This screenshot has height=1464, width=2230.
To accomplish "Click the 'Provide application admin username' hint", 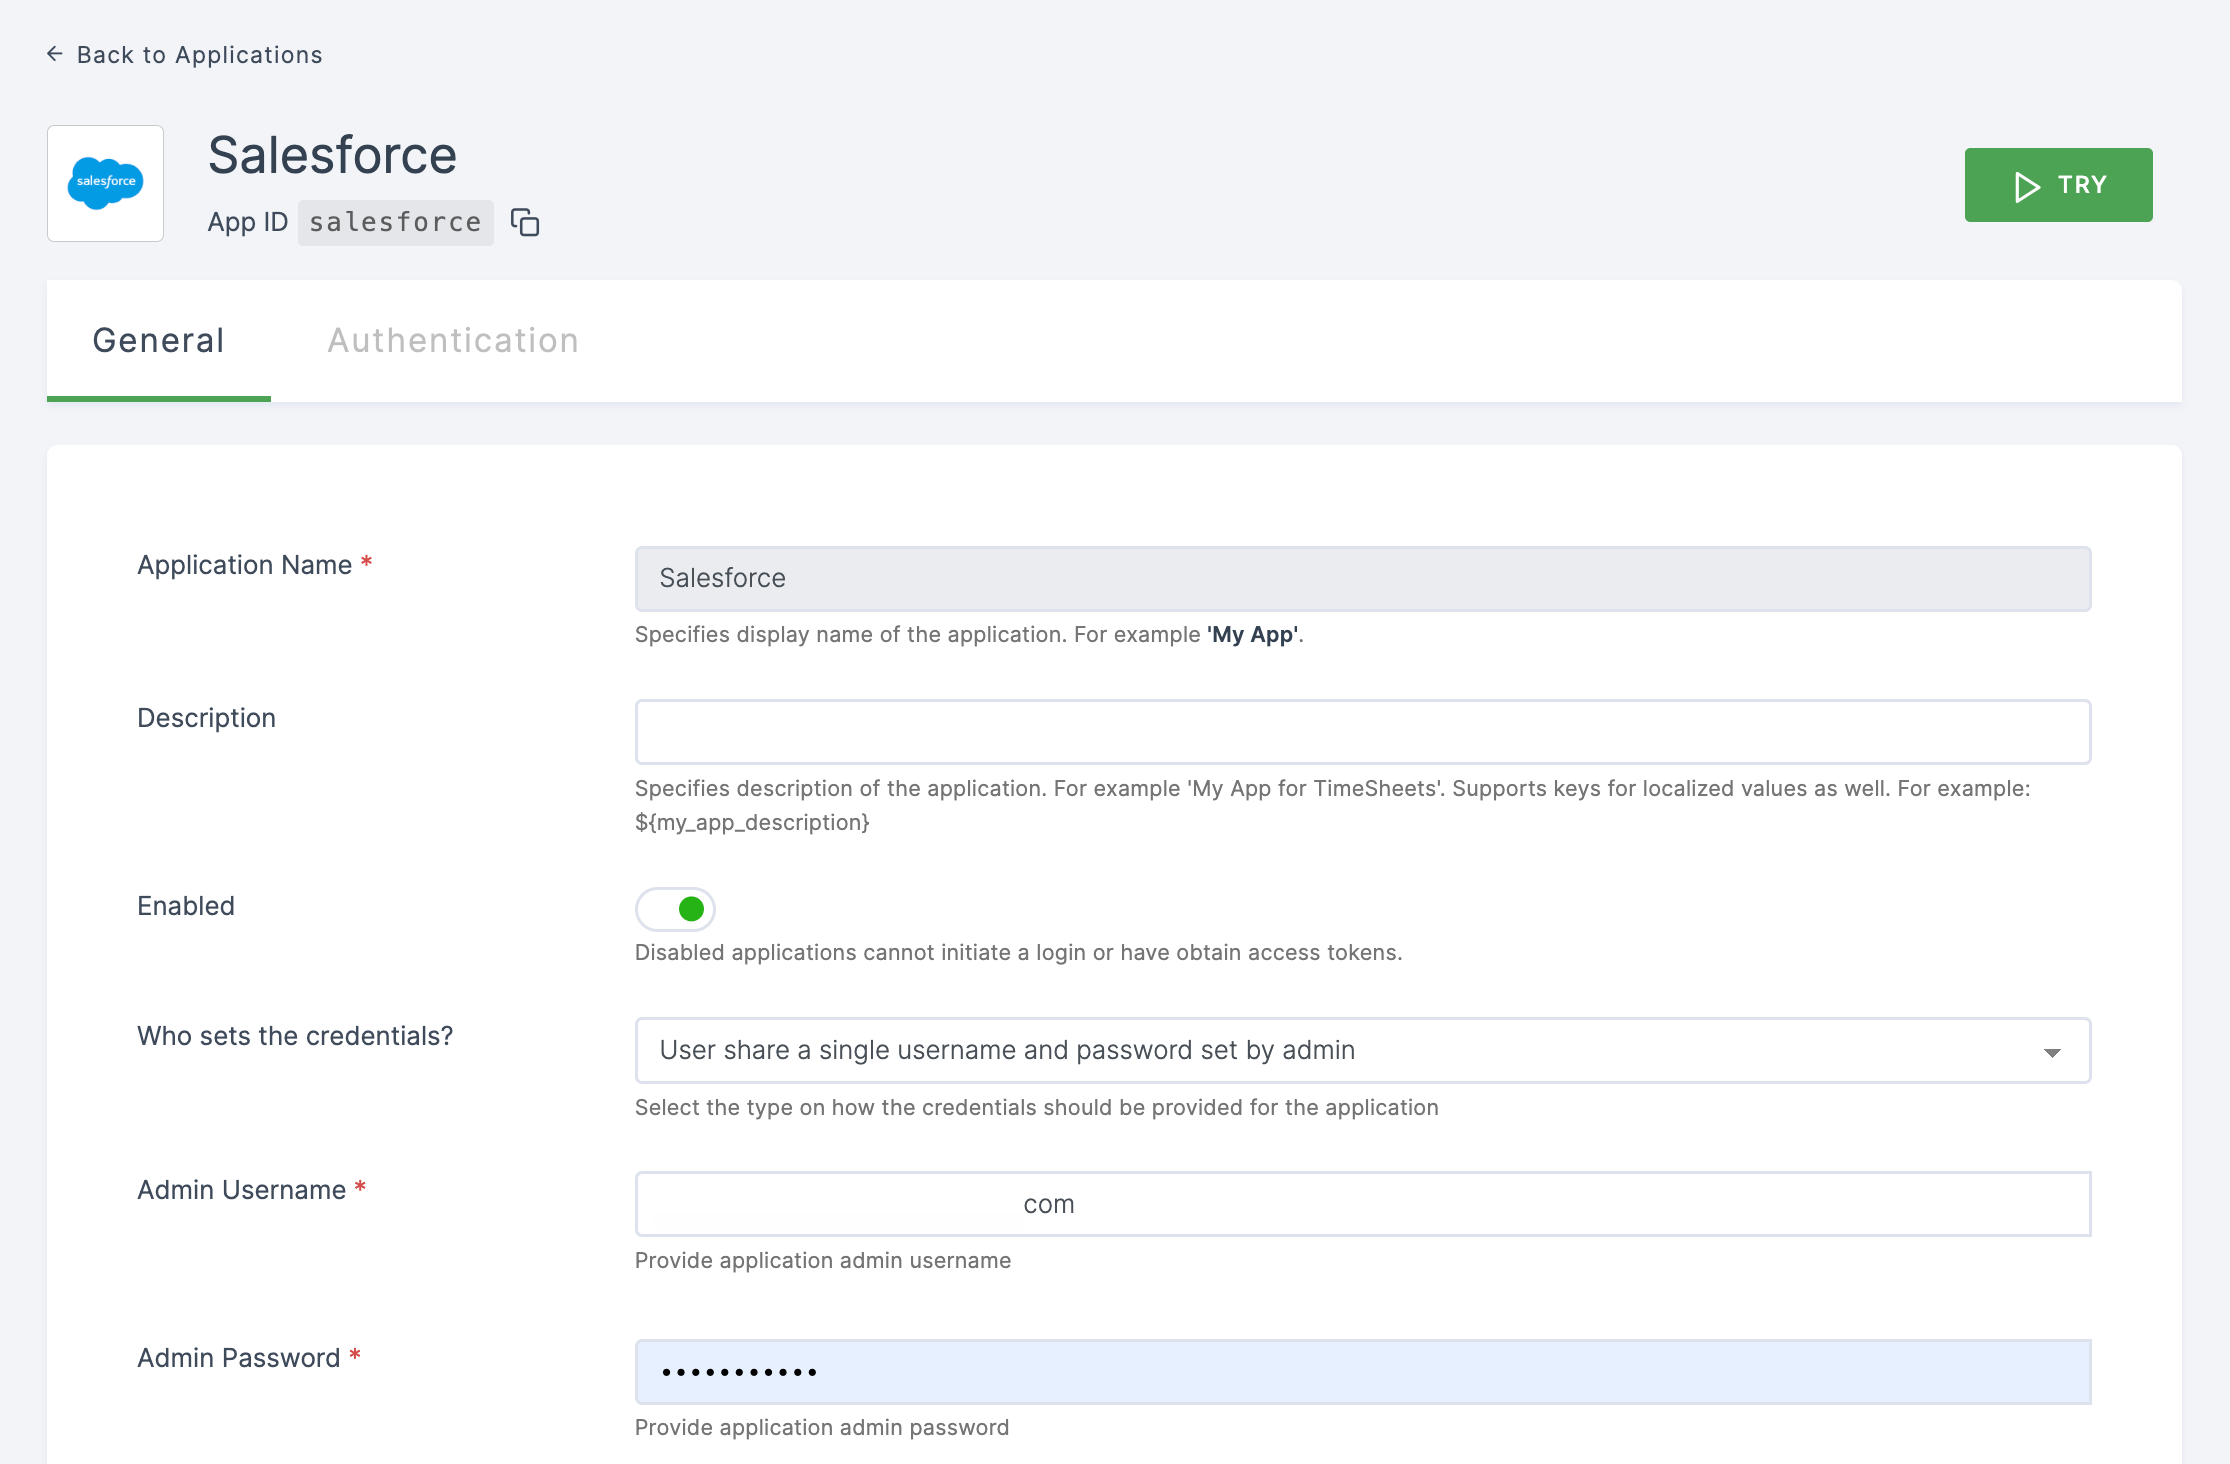I will 823,1260.
